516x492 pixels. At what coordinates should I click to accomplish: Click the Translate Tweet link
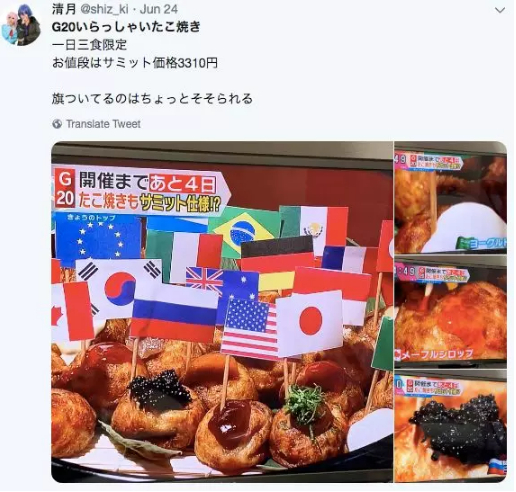pos(103,124)
